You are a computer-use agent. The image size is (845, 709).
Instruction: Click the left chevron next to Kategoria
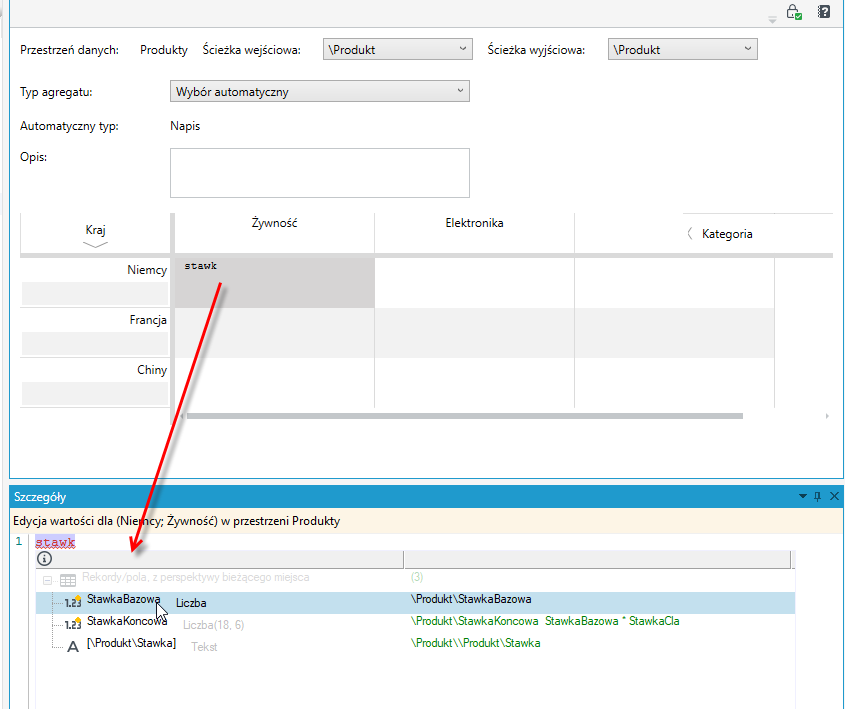point(690,234)
